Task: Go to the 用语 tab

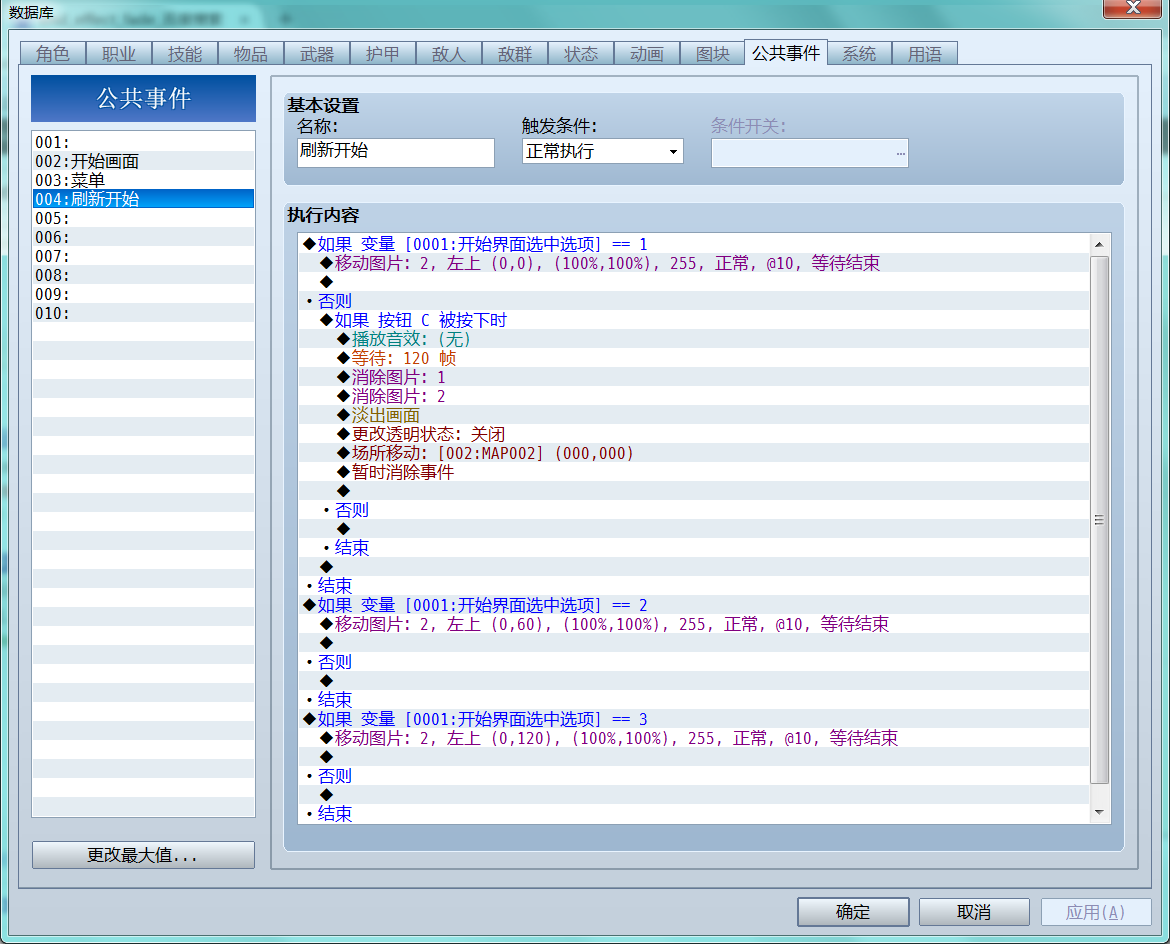Action: (x=925, y=54)
